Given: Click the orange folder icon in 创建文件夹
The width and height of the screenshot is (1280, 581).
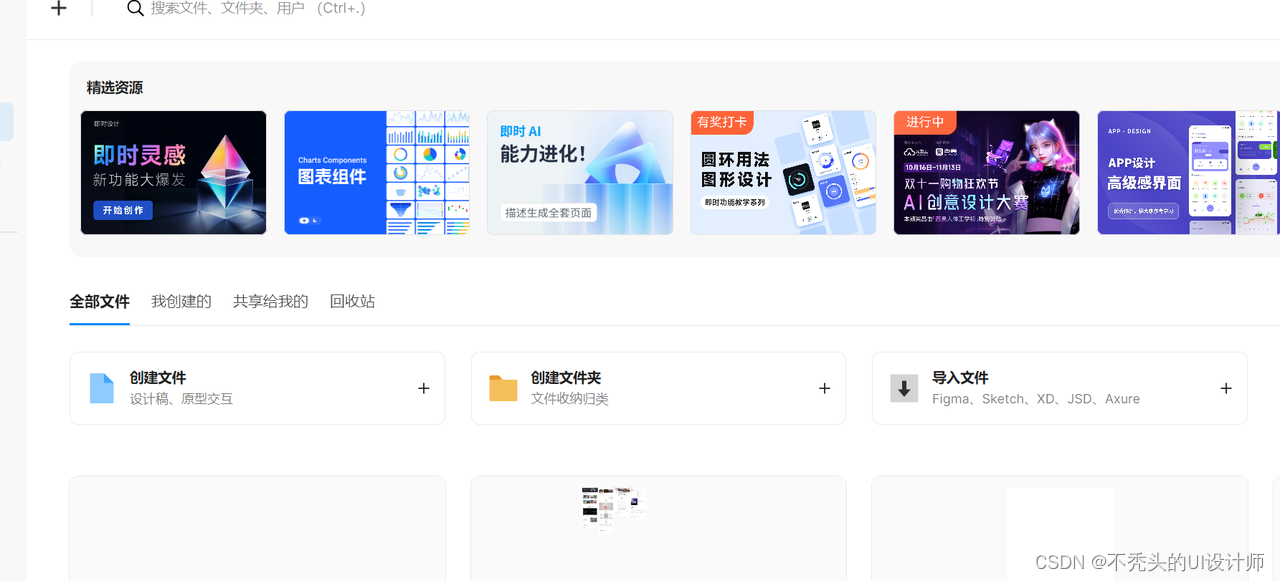Looking at the screenshot, I should (503, 388).
